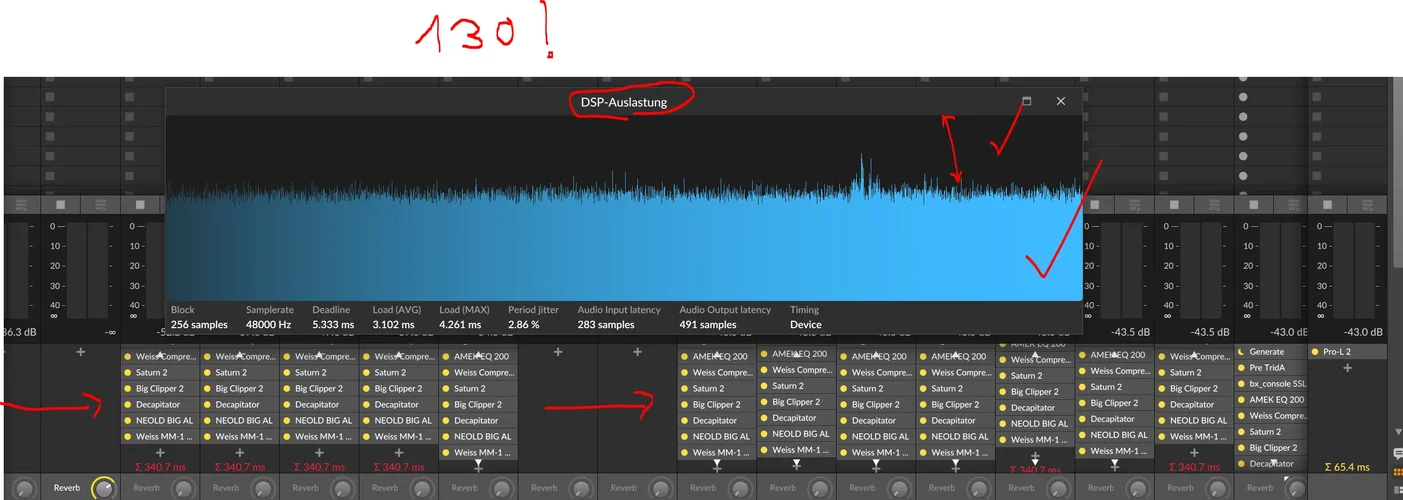Close the DSP-Auslastung window
This screenshot has height=500, width=1403.
coord(1061,101)
